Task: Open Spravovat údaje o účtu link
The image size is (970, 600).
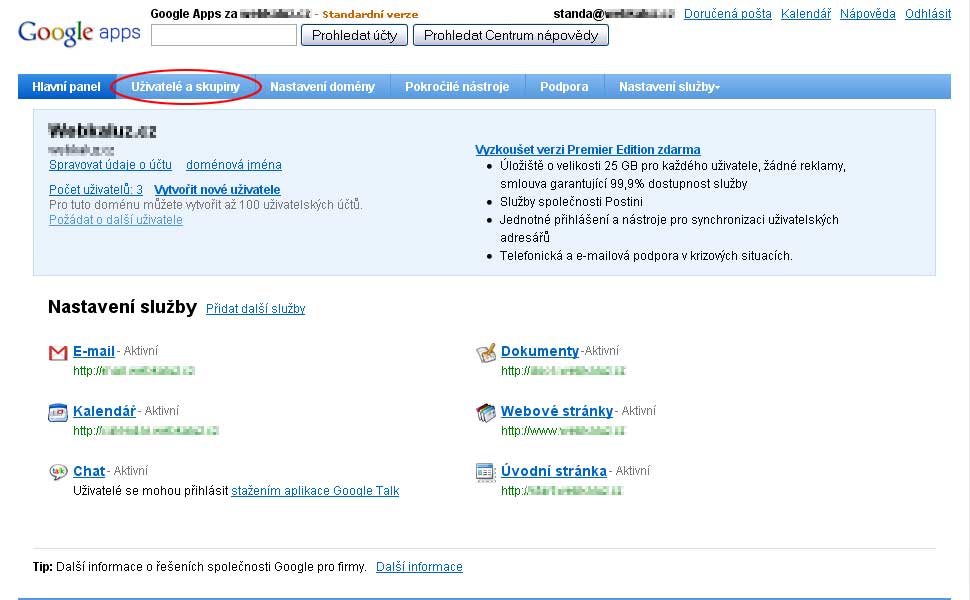Action: pyautogui.click(x=110, y=165)
